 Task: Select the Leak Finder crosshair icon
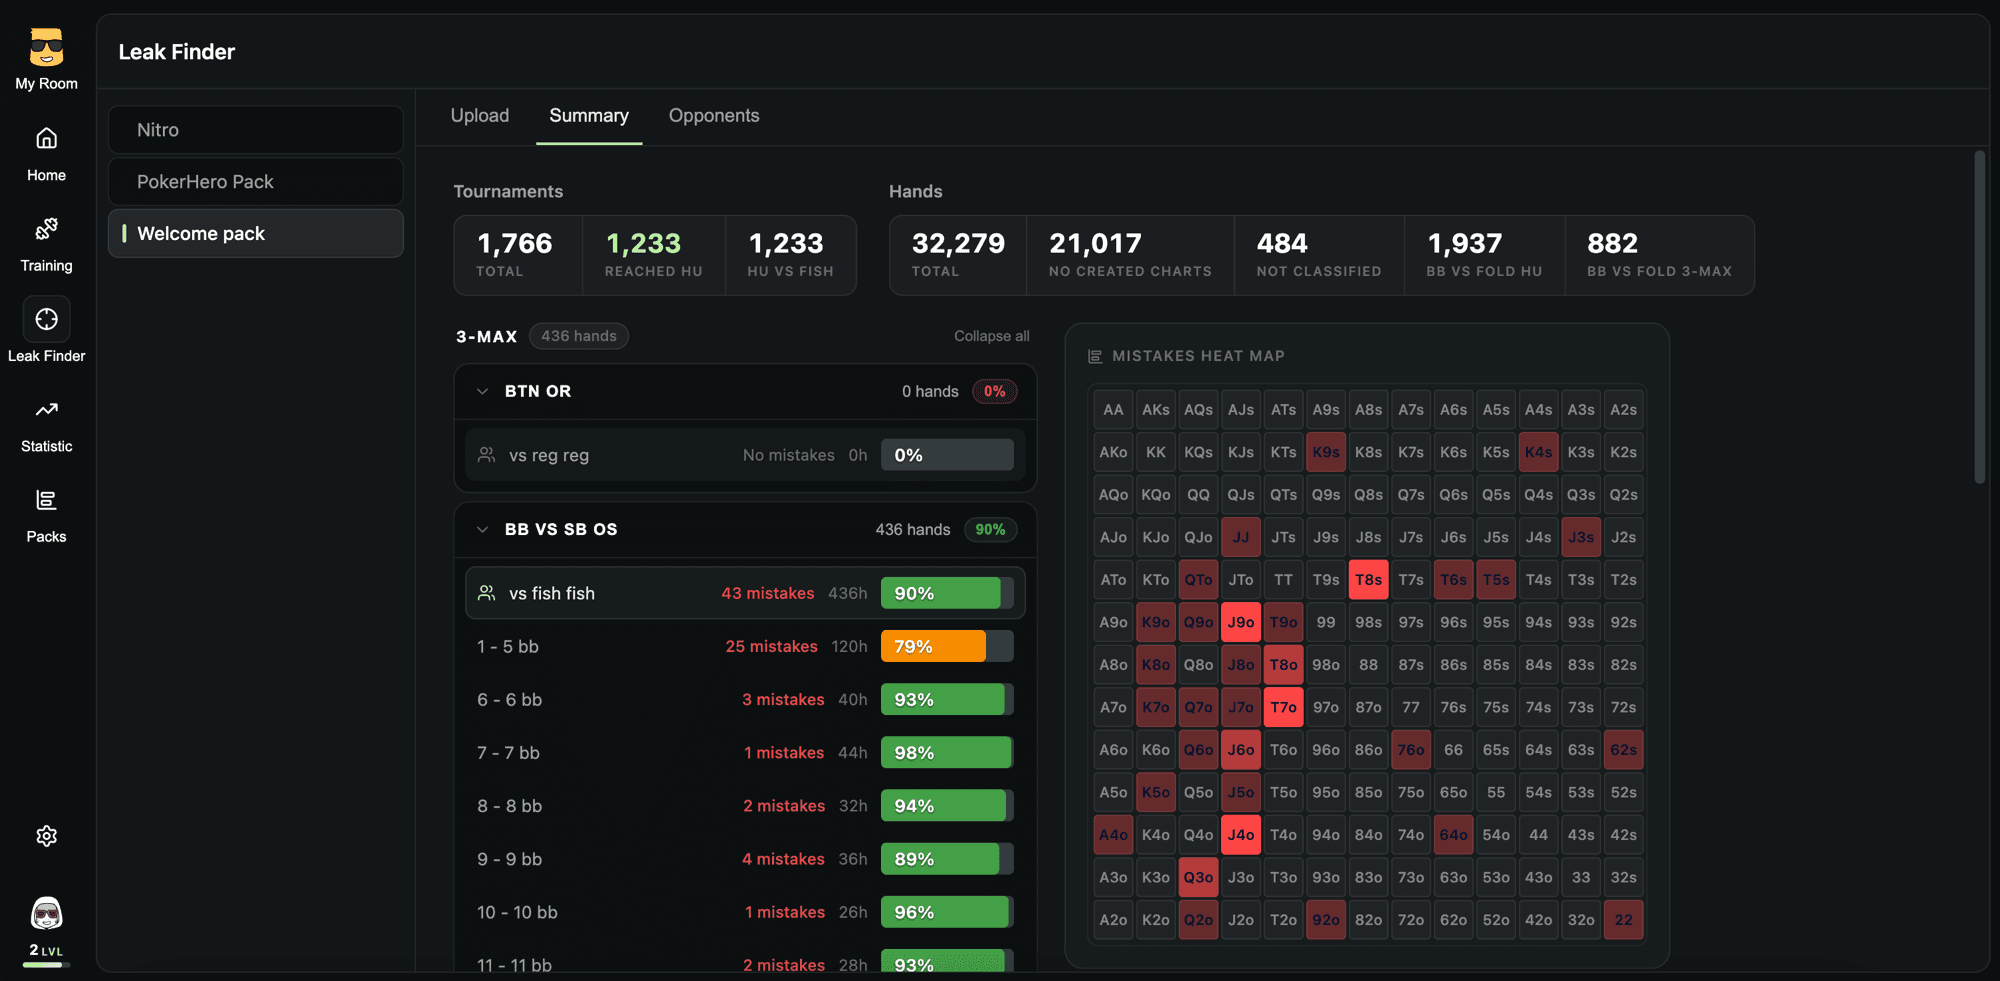click(46, 319)
